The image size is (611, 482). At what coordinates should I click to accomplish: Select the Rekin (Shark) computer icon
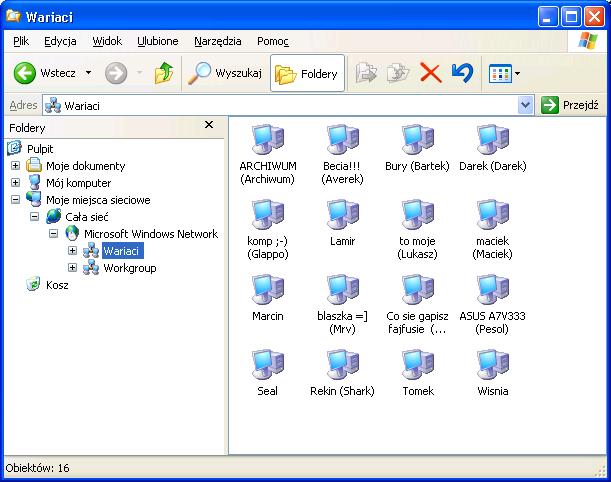coord(342,366)
